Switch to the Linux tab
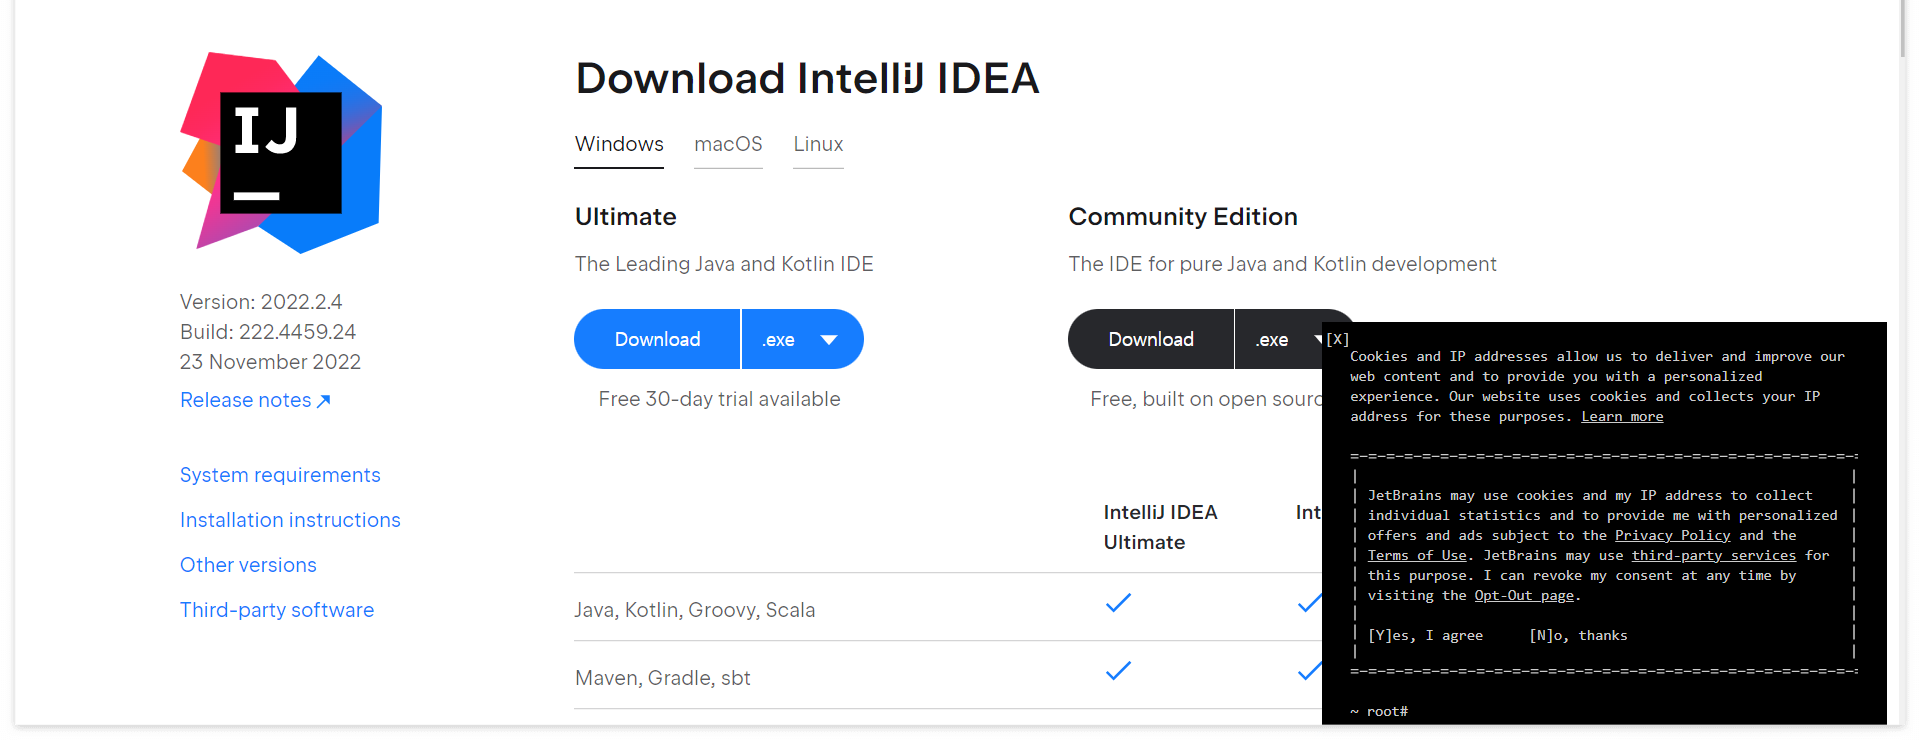 point(818,144)
